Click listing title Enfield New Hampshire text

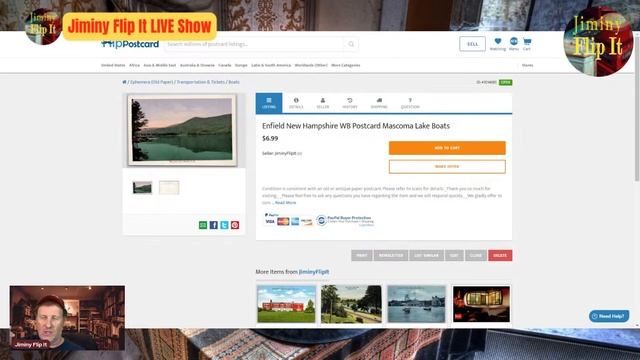[356, 126]
